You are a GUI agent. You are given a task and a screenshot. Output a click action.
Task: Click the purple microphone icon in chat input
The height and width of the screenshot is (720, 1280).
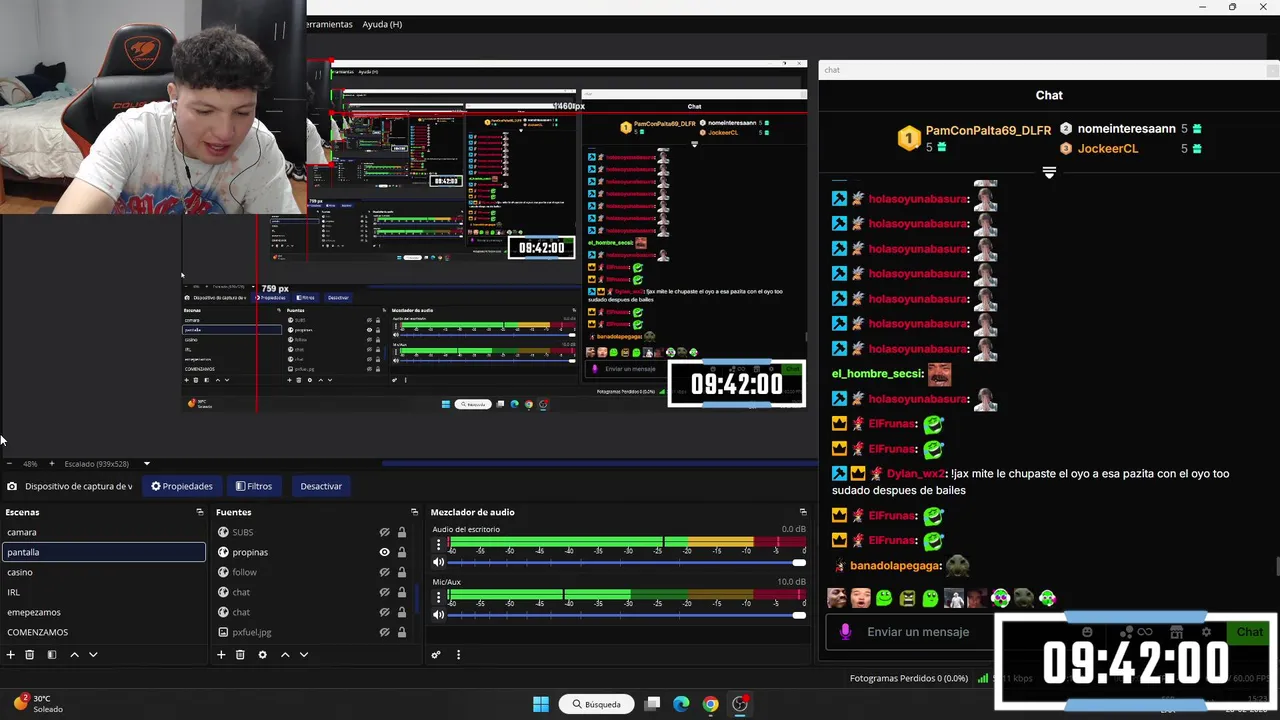pyautogui.click(x=845, y=632)
